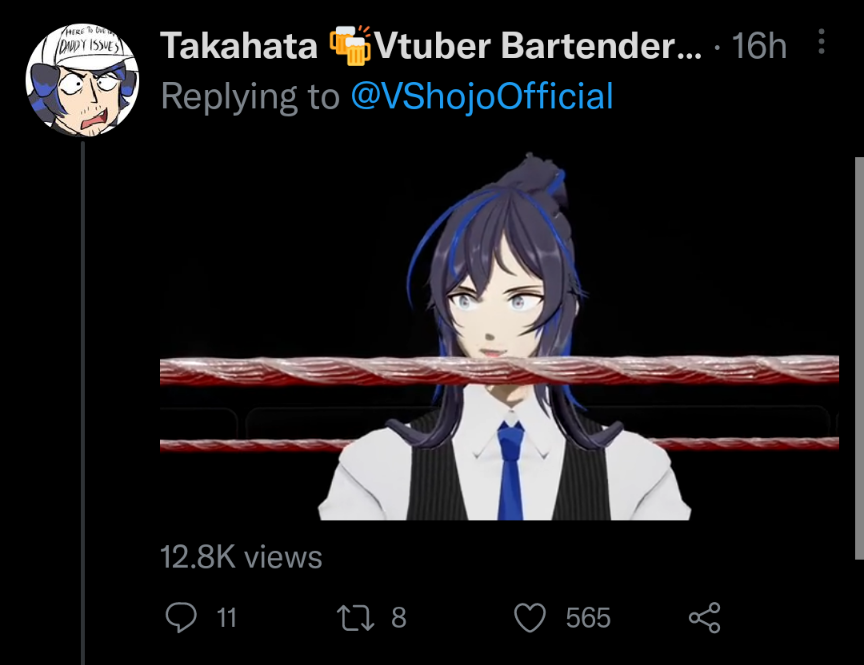Like the tweet with the heart icon
This screenshot has width=864, height=665.
pyautogui.click(x=530, y=617)
